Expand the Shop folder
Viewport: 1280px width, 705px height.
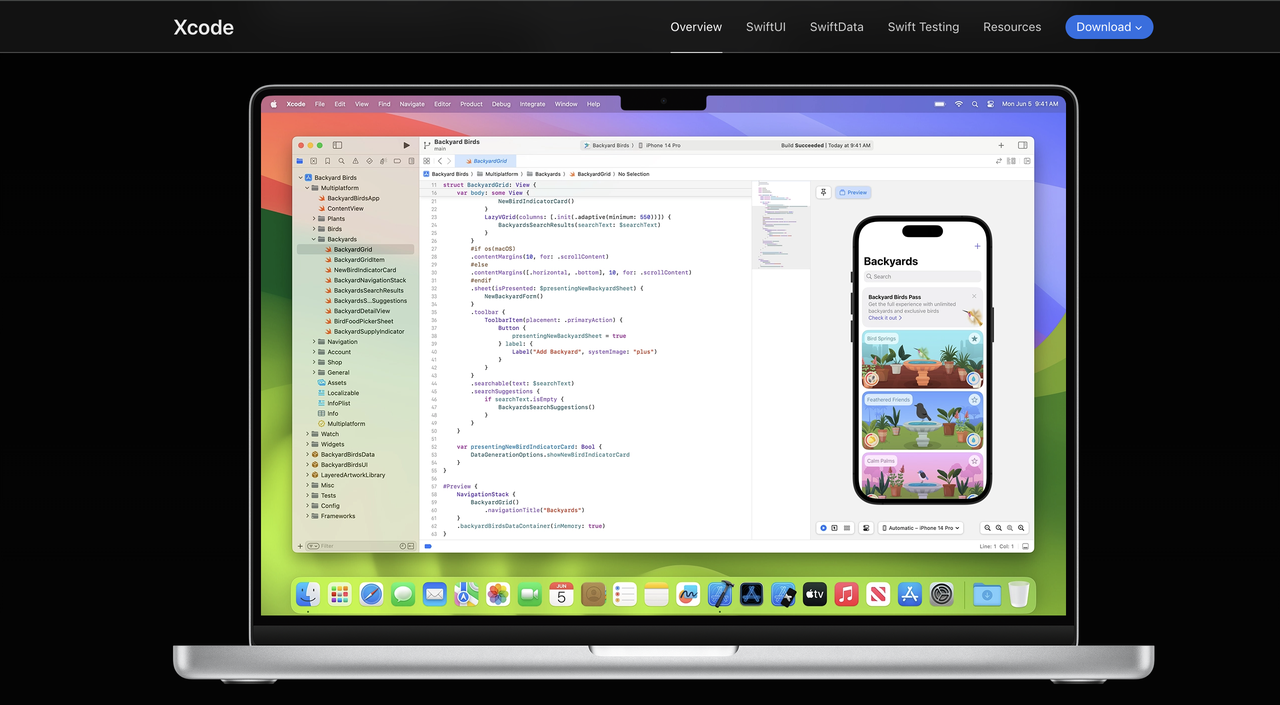click(314, 362)
